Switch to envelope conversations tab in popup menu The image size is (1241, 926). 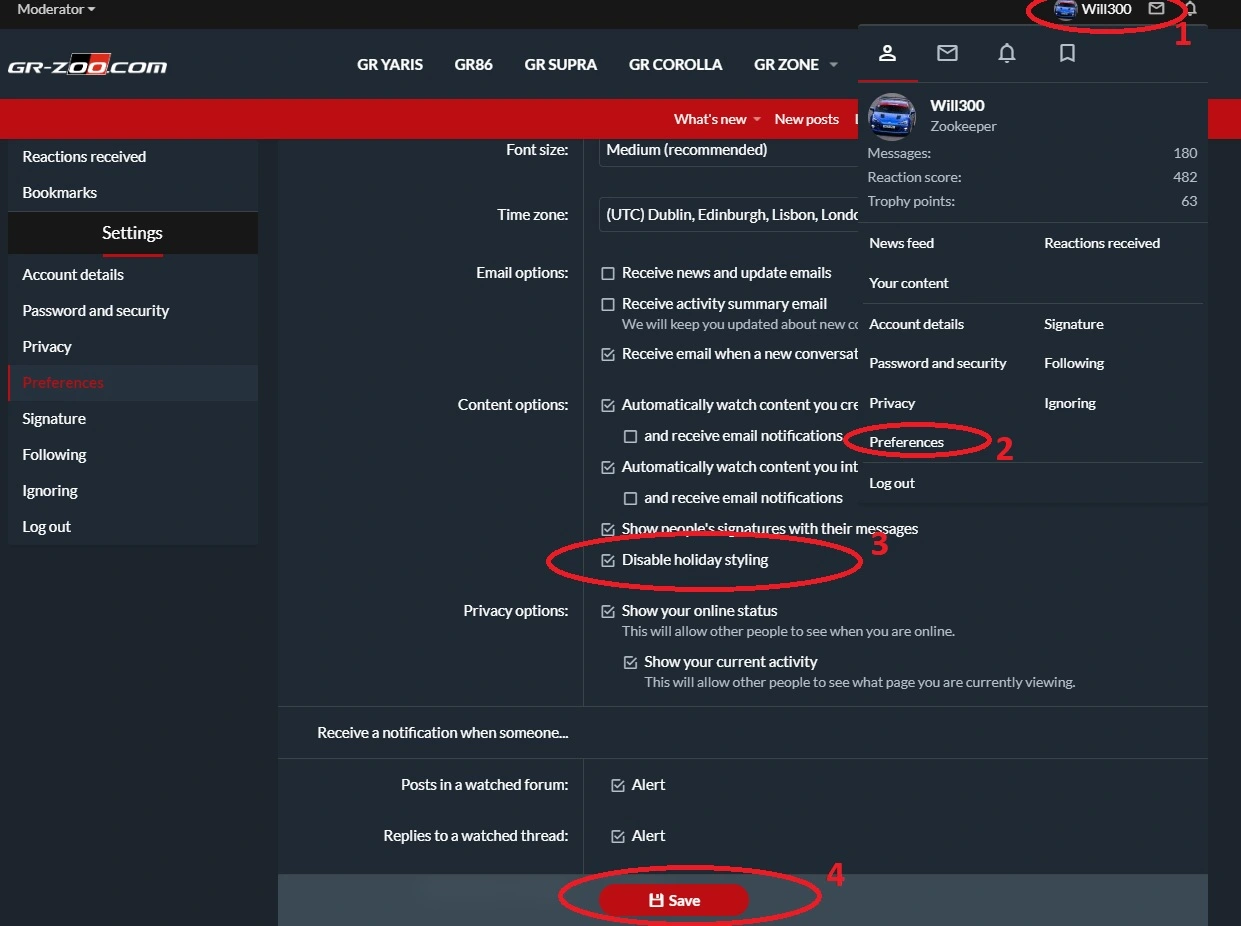click(x=947, y=53)
